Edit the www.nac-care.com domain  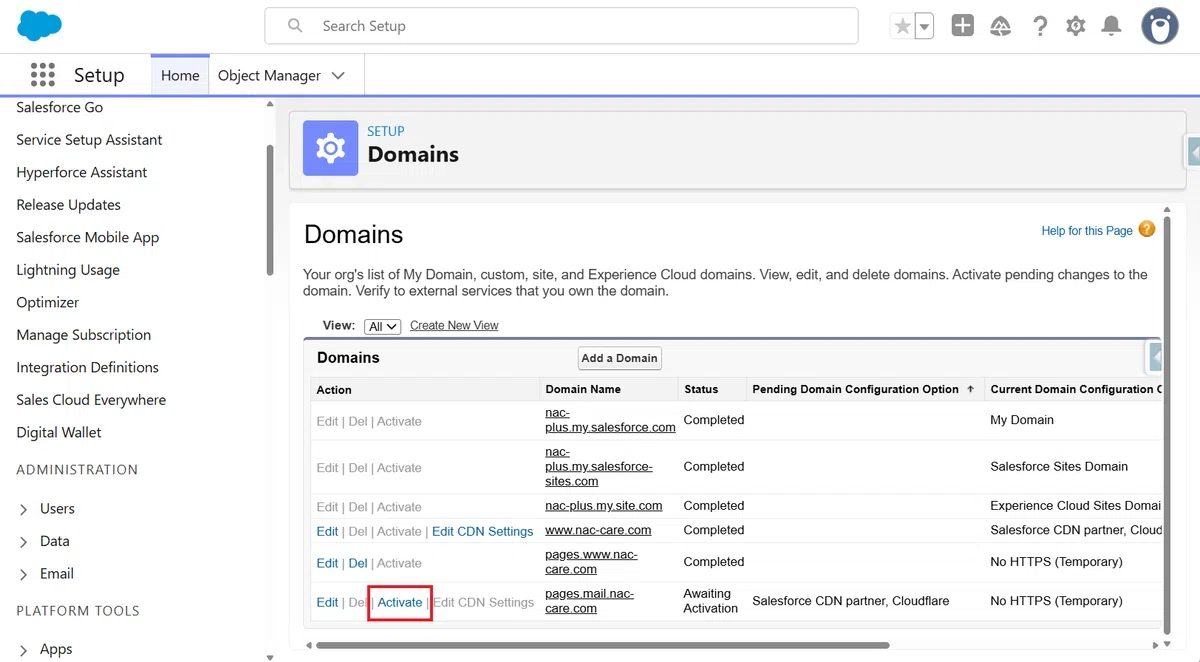(327, 531)
